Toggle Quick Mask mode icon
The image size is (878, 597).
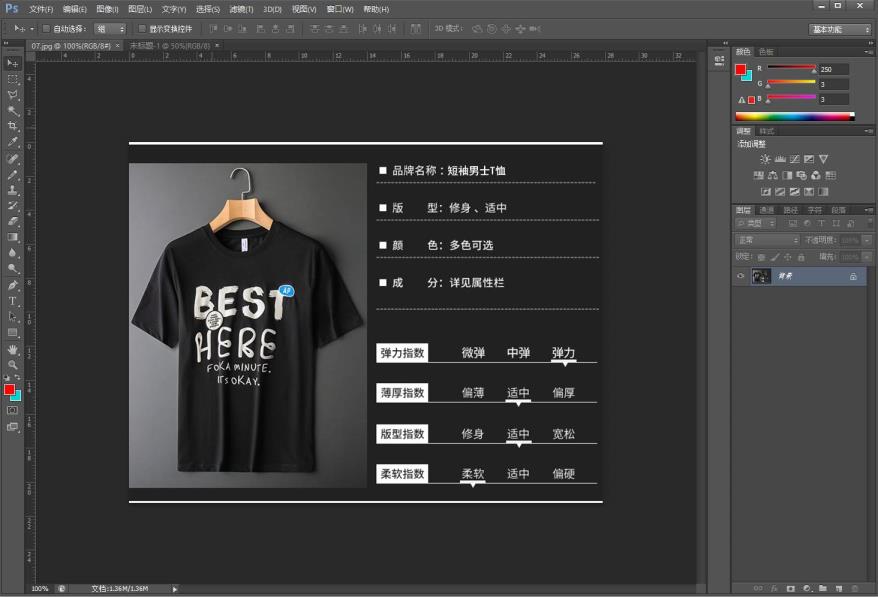point(12,411)
